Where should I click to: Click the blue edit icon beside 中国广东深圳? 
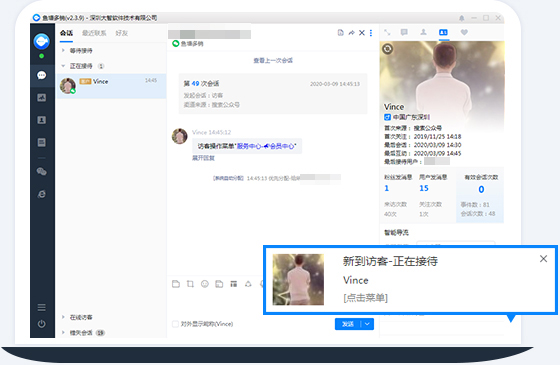pos(387,117)
